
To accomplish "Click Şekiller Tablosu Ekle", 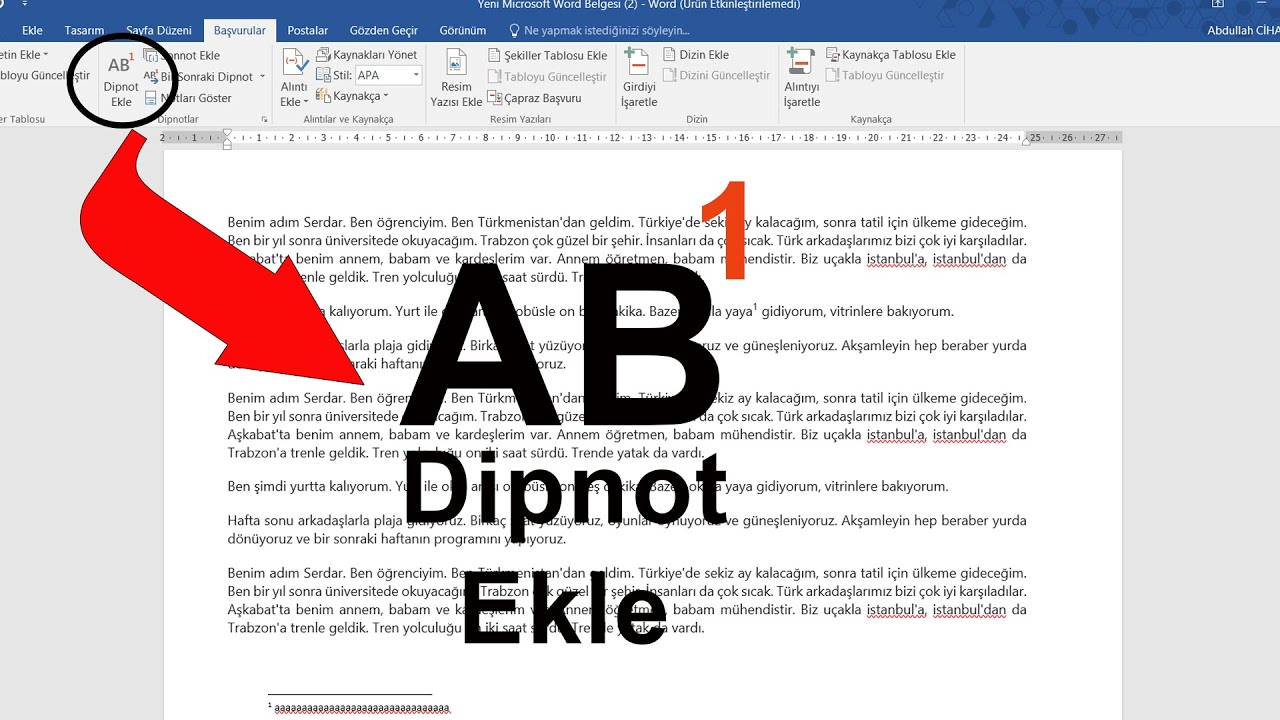I will point(548,55).
